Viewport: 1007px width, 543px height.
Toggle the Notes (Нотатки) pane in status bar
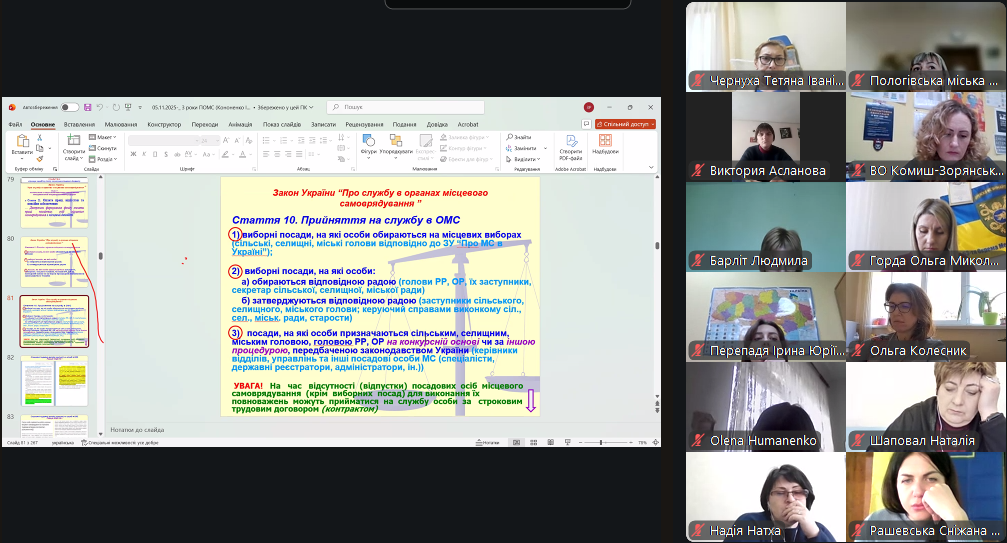pos(489,441)
